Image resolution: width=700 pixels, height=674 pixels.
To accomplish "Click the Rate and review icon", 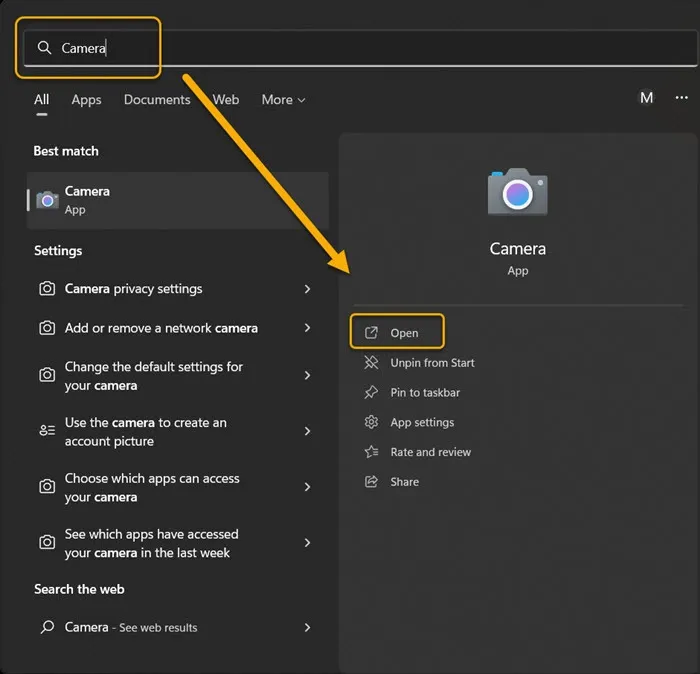I will tap(372, 452).
